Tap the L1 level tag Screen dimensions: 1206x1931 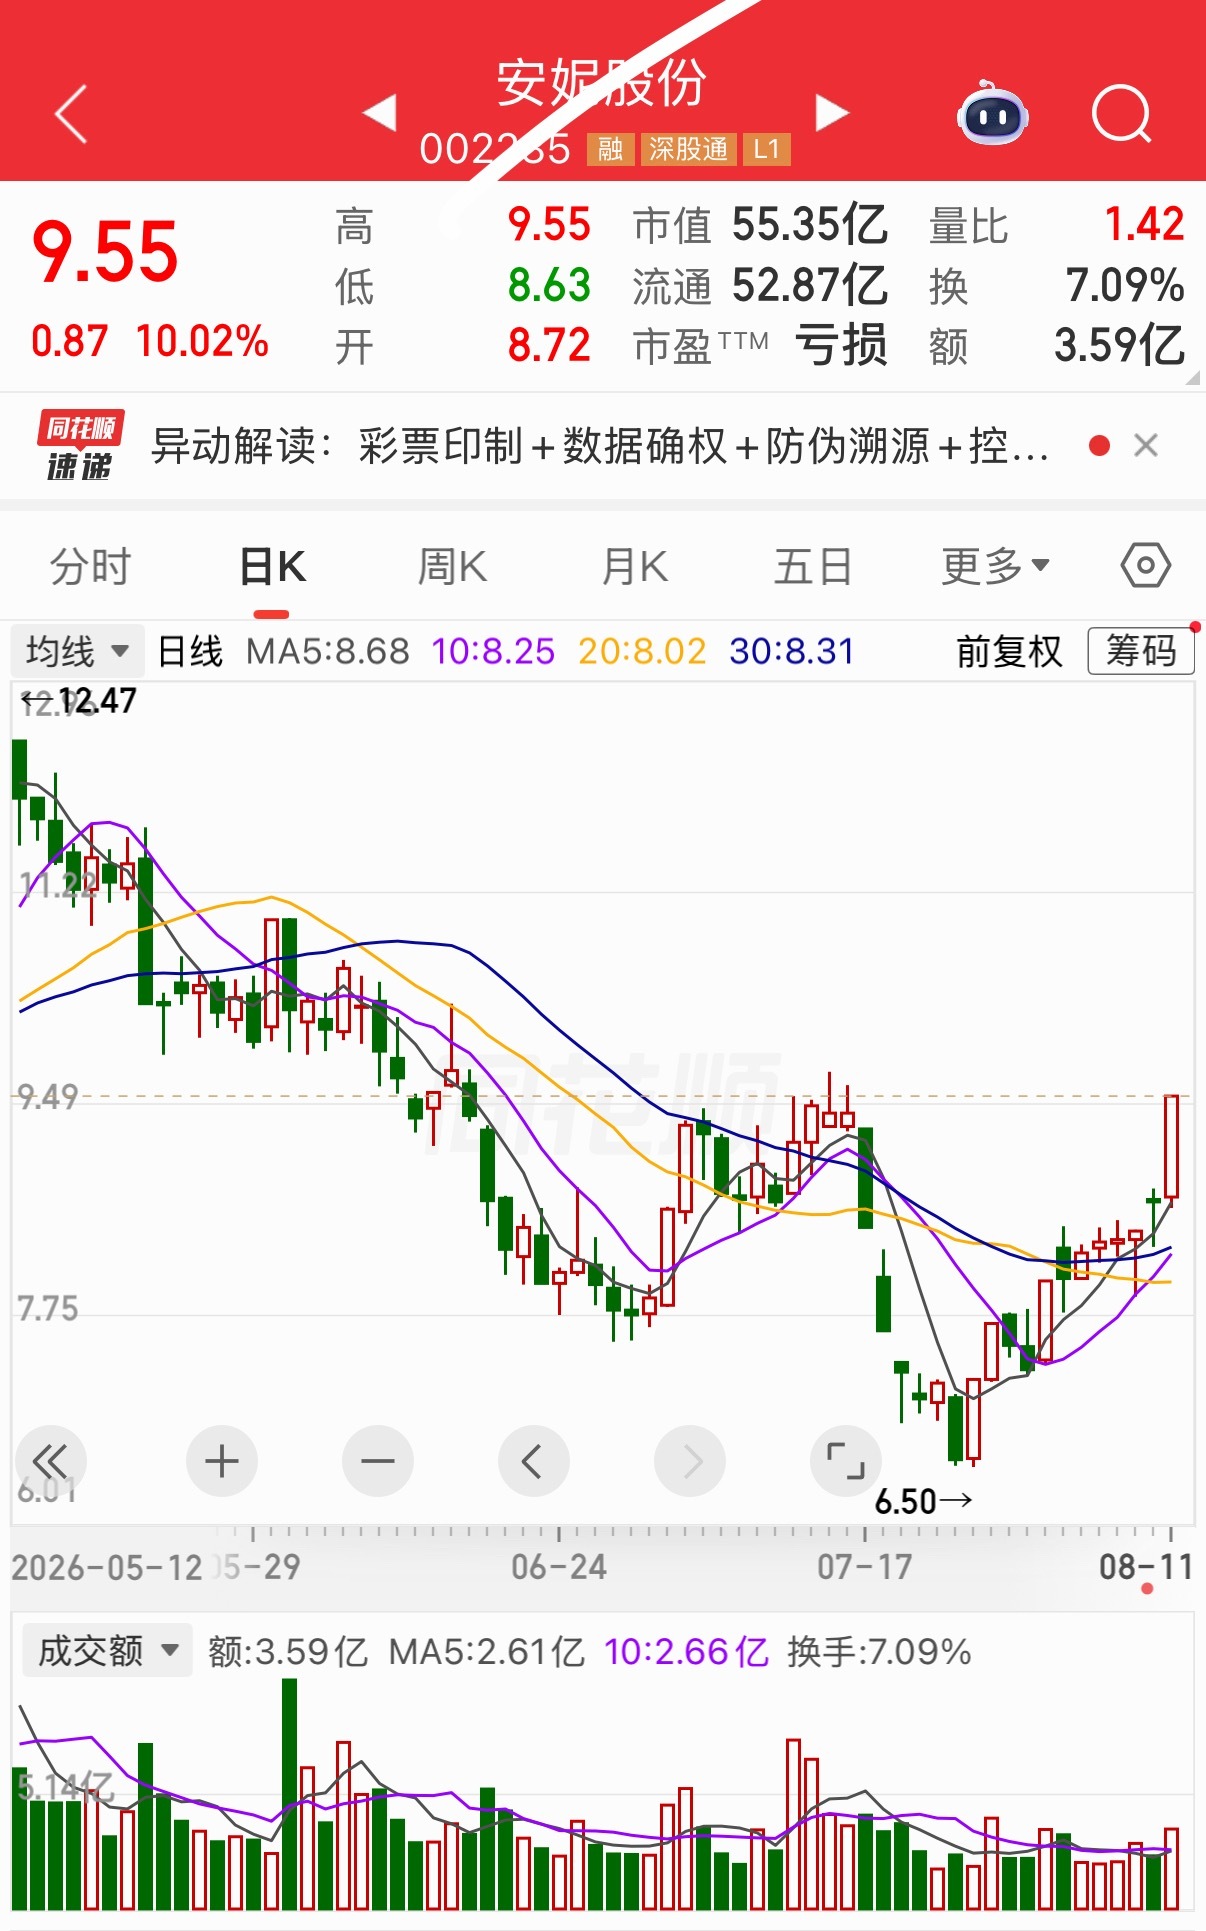[767, 149]
